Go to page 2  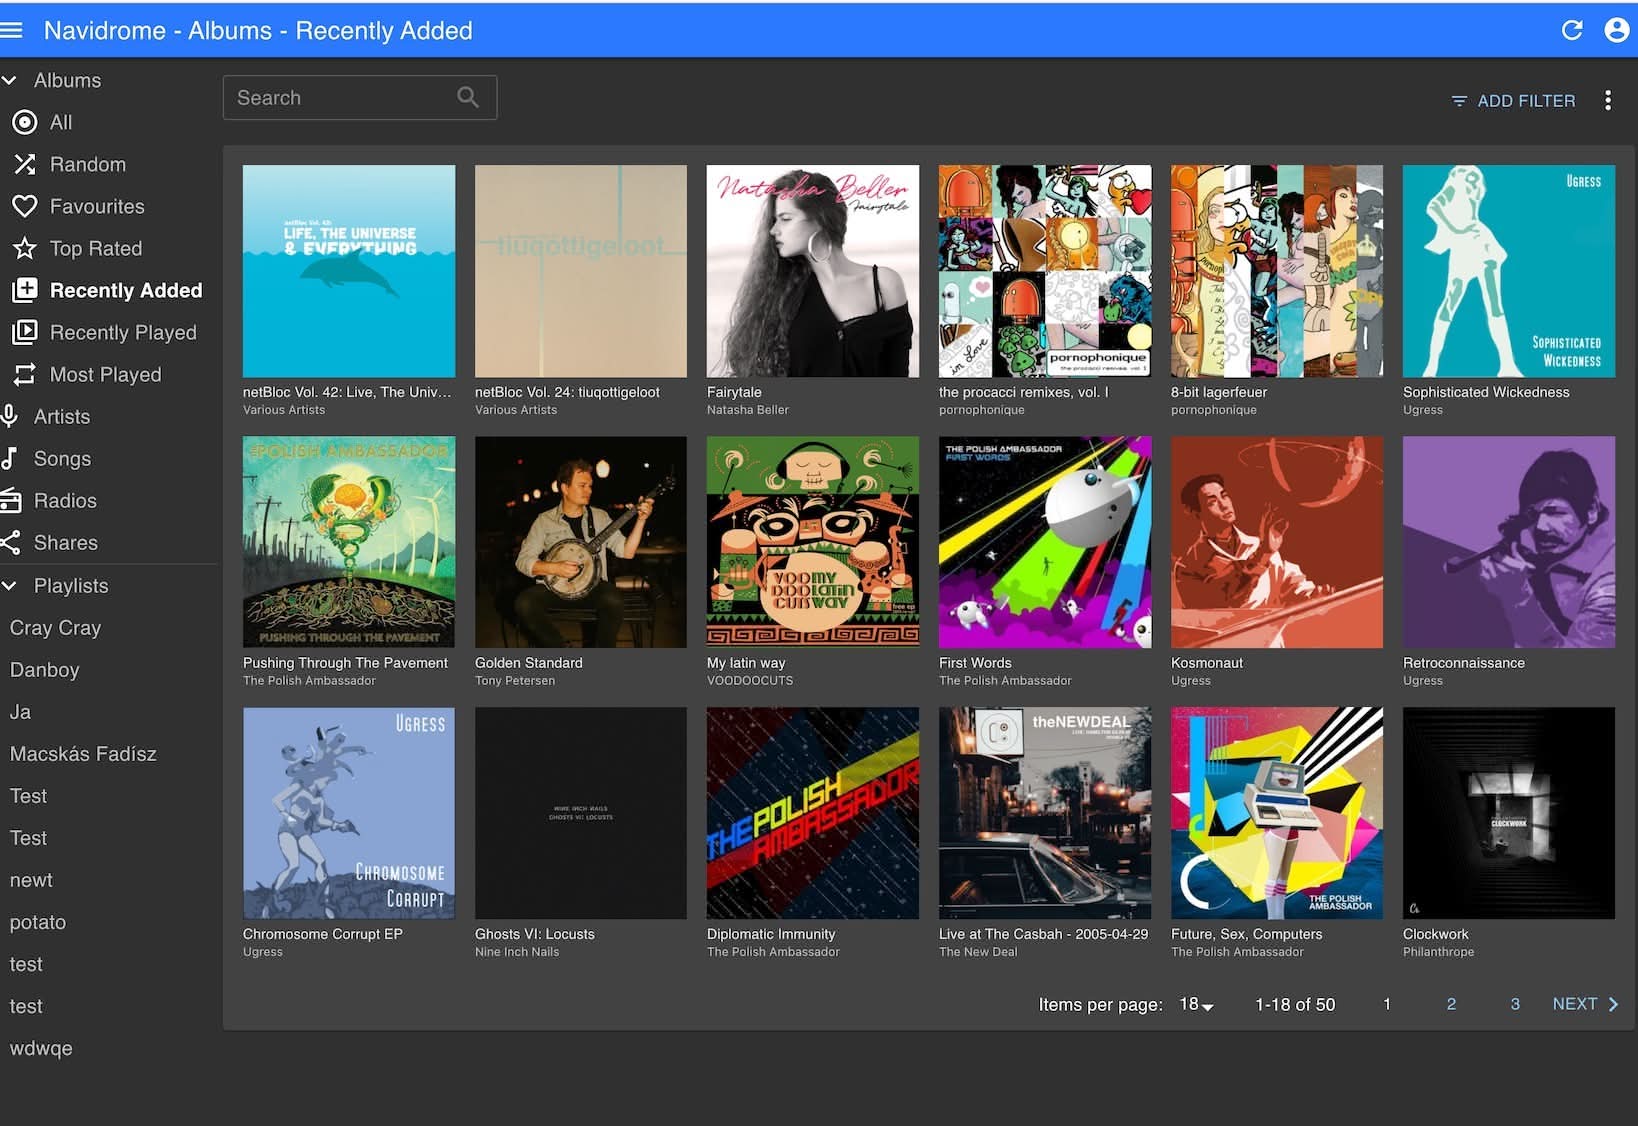click(x=1451, y=1004)
